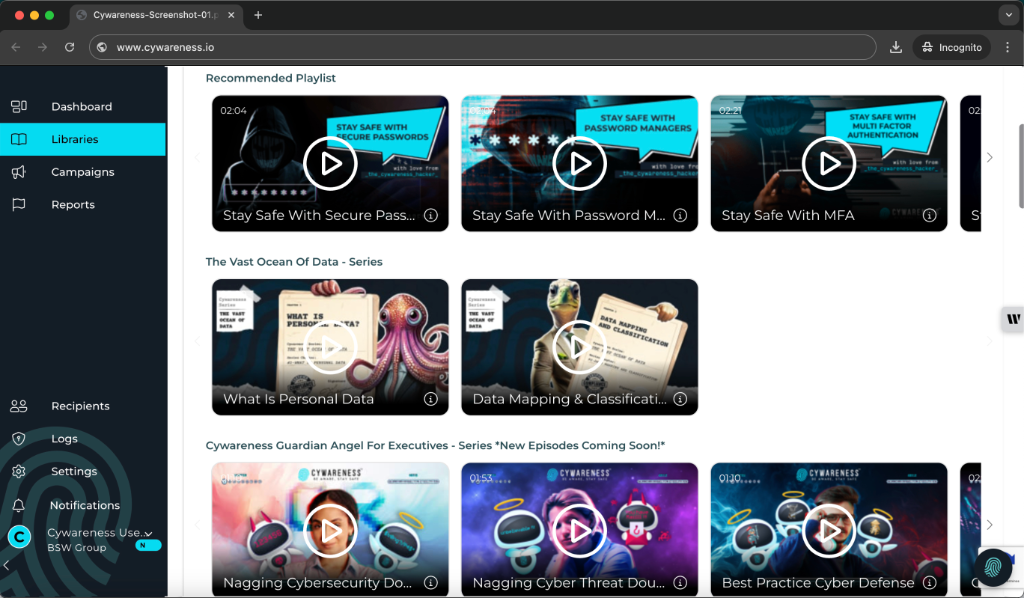Play the Nagging Cyber Threat Doubts video
This screenshot has width=1024, height=598.
[579, 531]
